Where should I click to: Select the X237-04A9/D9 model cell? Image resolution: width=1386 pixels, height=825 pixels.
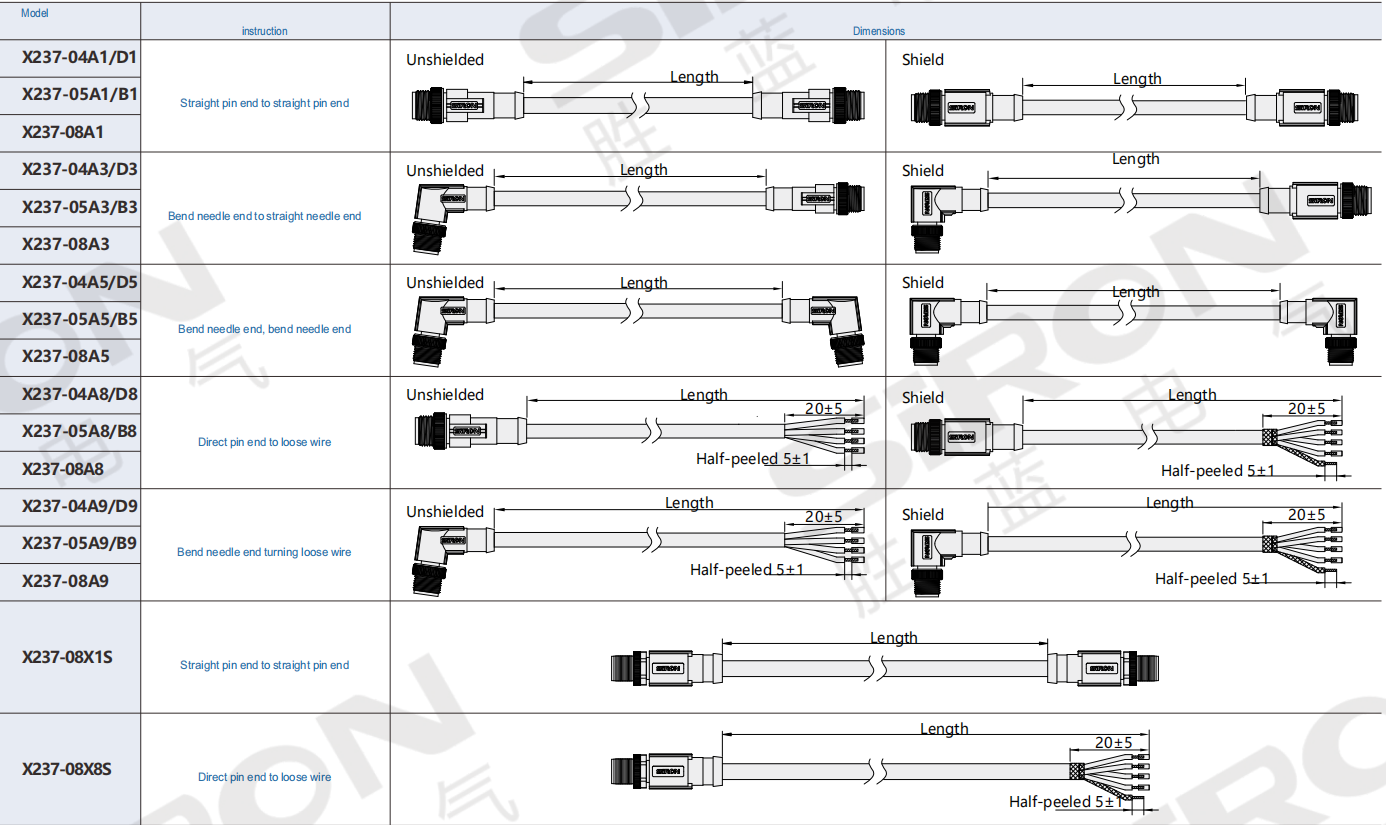(80, 506)
